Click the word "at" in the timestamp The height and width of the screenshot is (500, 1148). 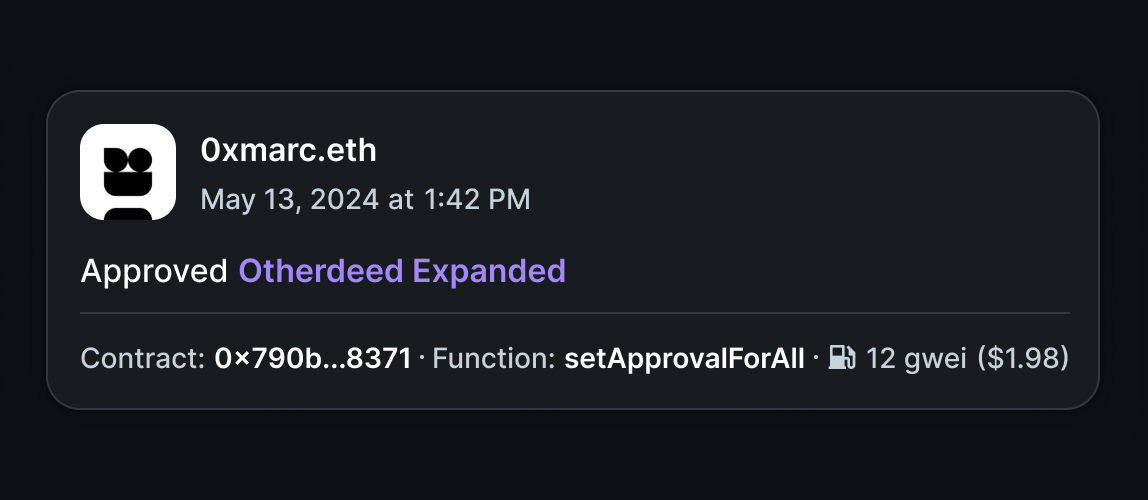[401, 199]
